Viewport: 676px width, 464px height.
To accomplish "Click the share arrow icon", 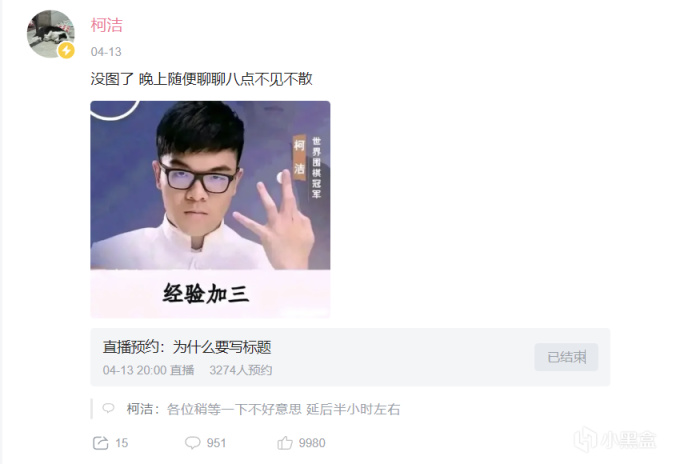I will (x=100, y=443).
